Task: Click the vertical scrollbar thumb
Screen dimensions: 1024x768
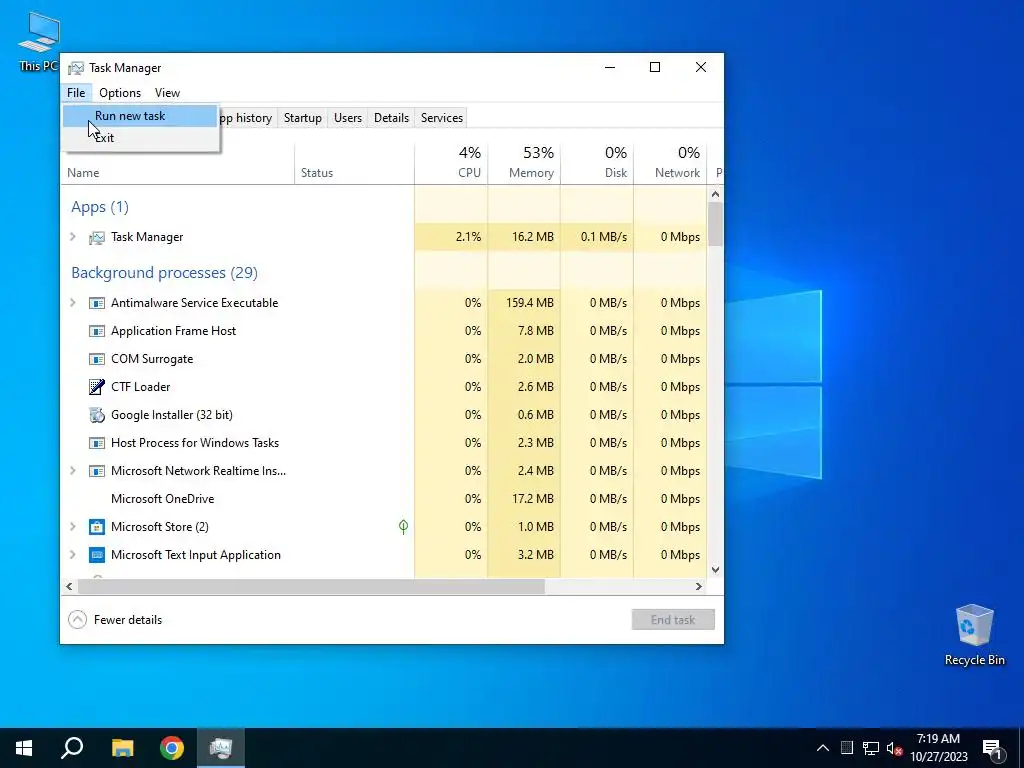Action: [x=716, y=224]
